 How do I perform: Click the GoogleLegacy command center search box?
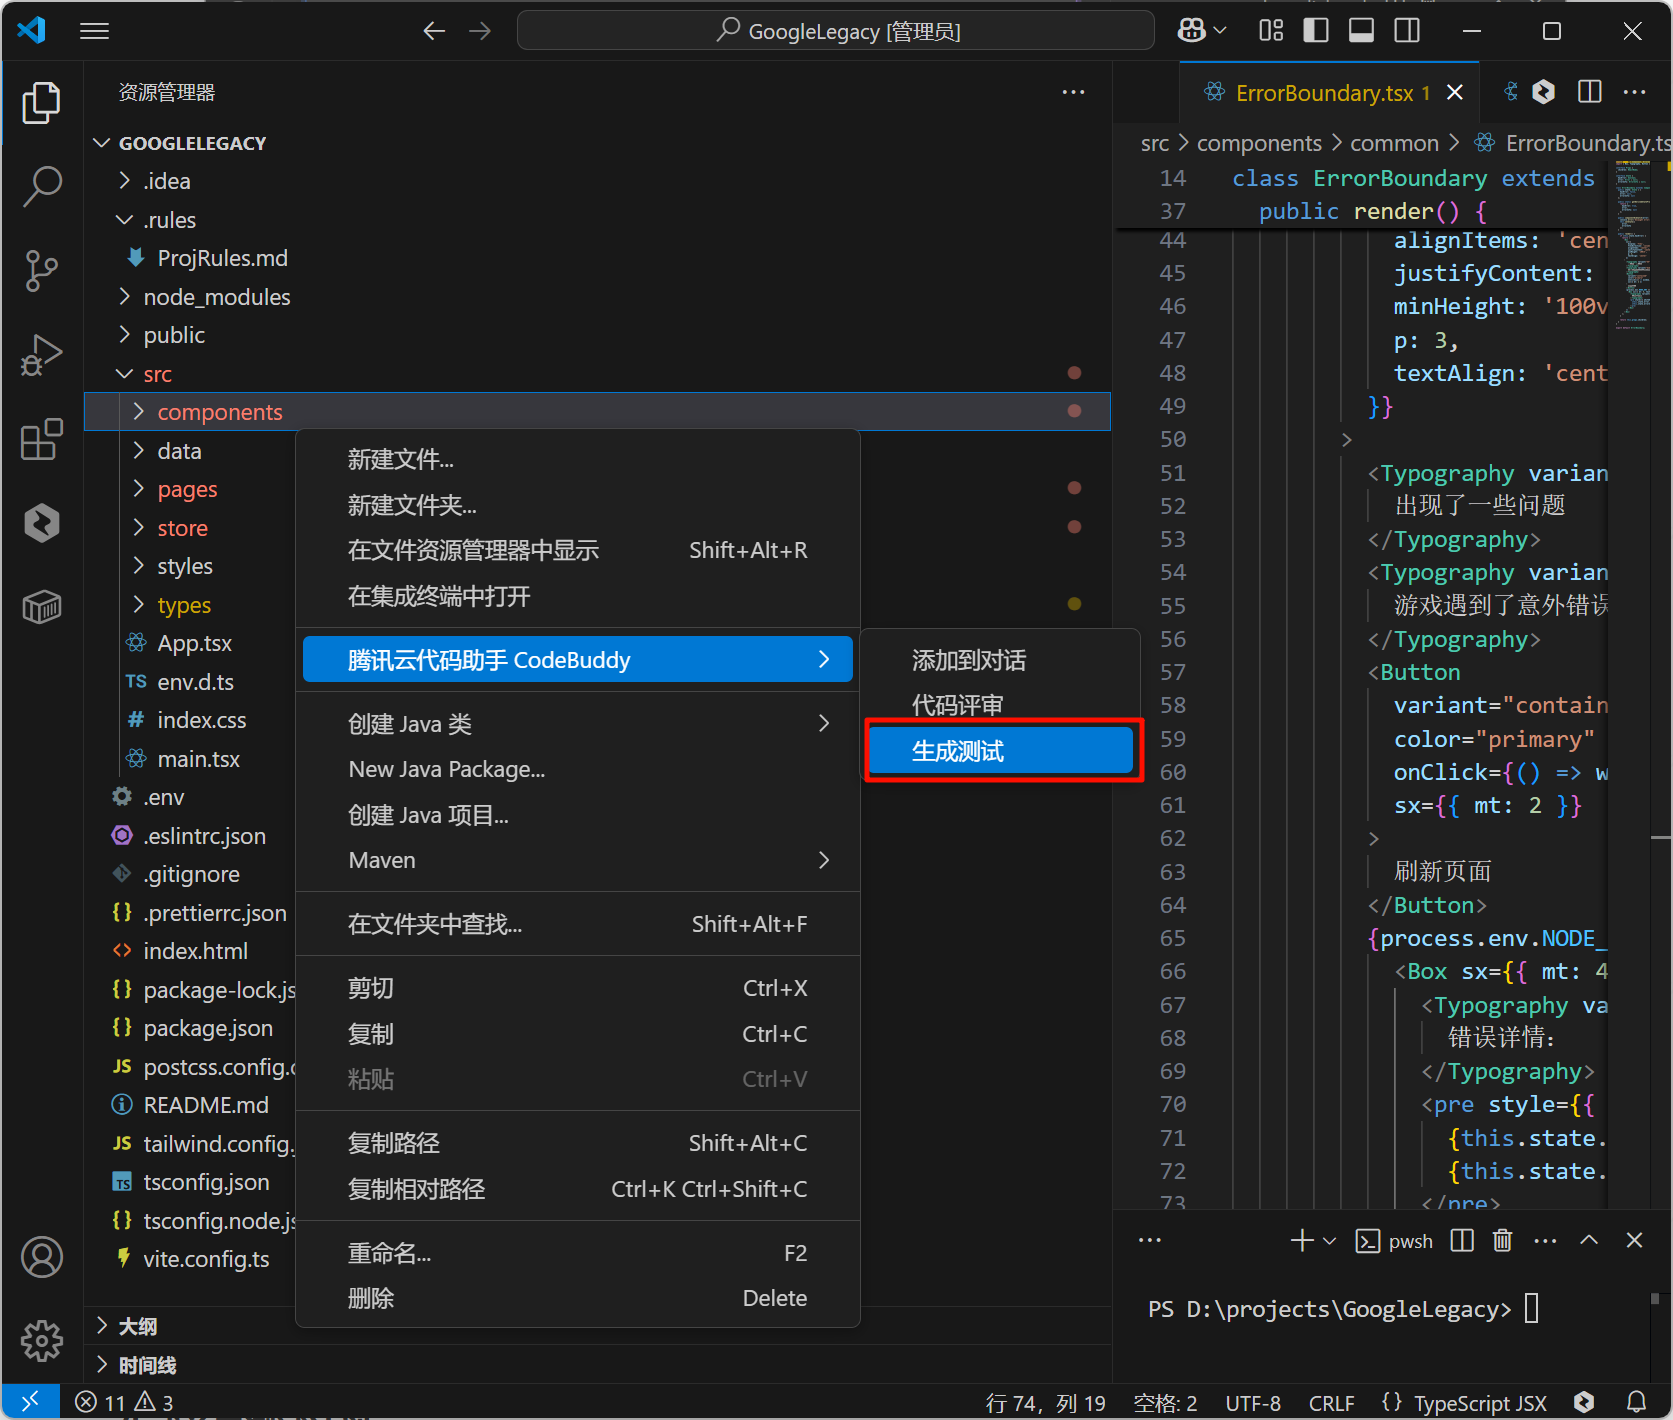(836, 31)
